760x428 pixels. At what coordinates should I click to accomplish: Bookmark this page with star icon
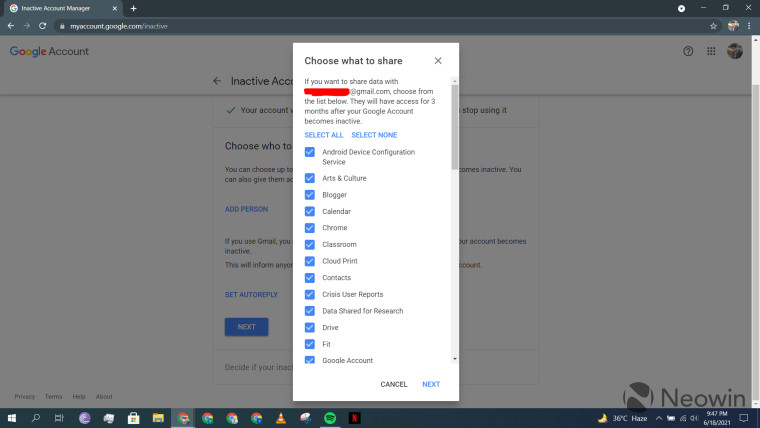(x=713, y=26)
